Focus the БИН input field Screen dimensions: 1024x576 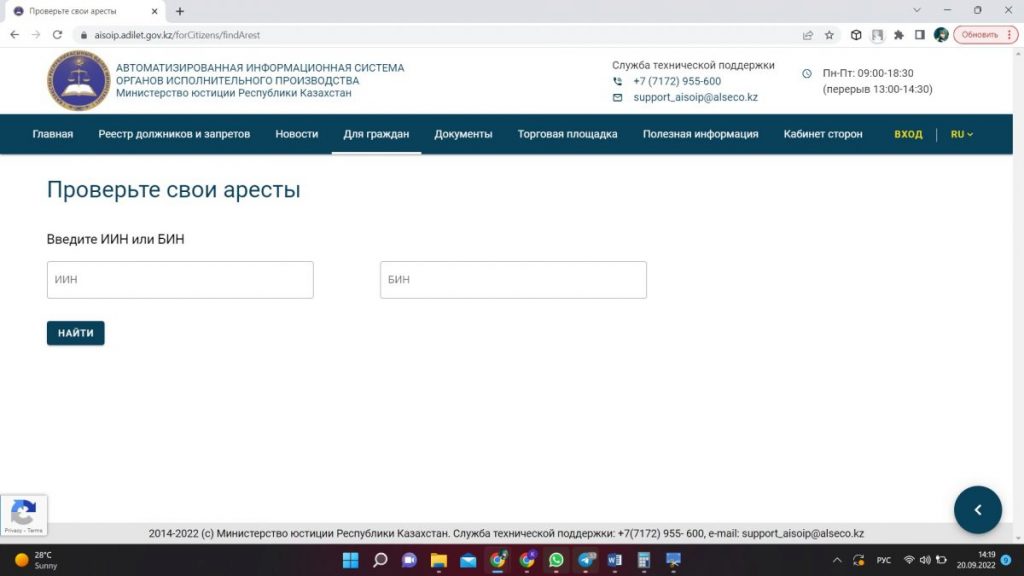(513, 280)
